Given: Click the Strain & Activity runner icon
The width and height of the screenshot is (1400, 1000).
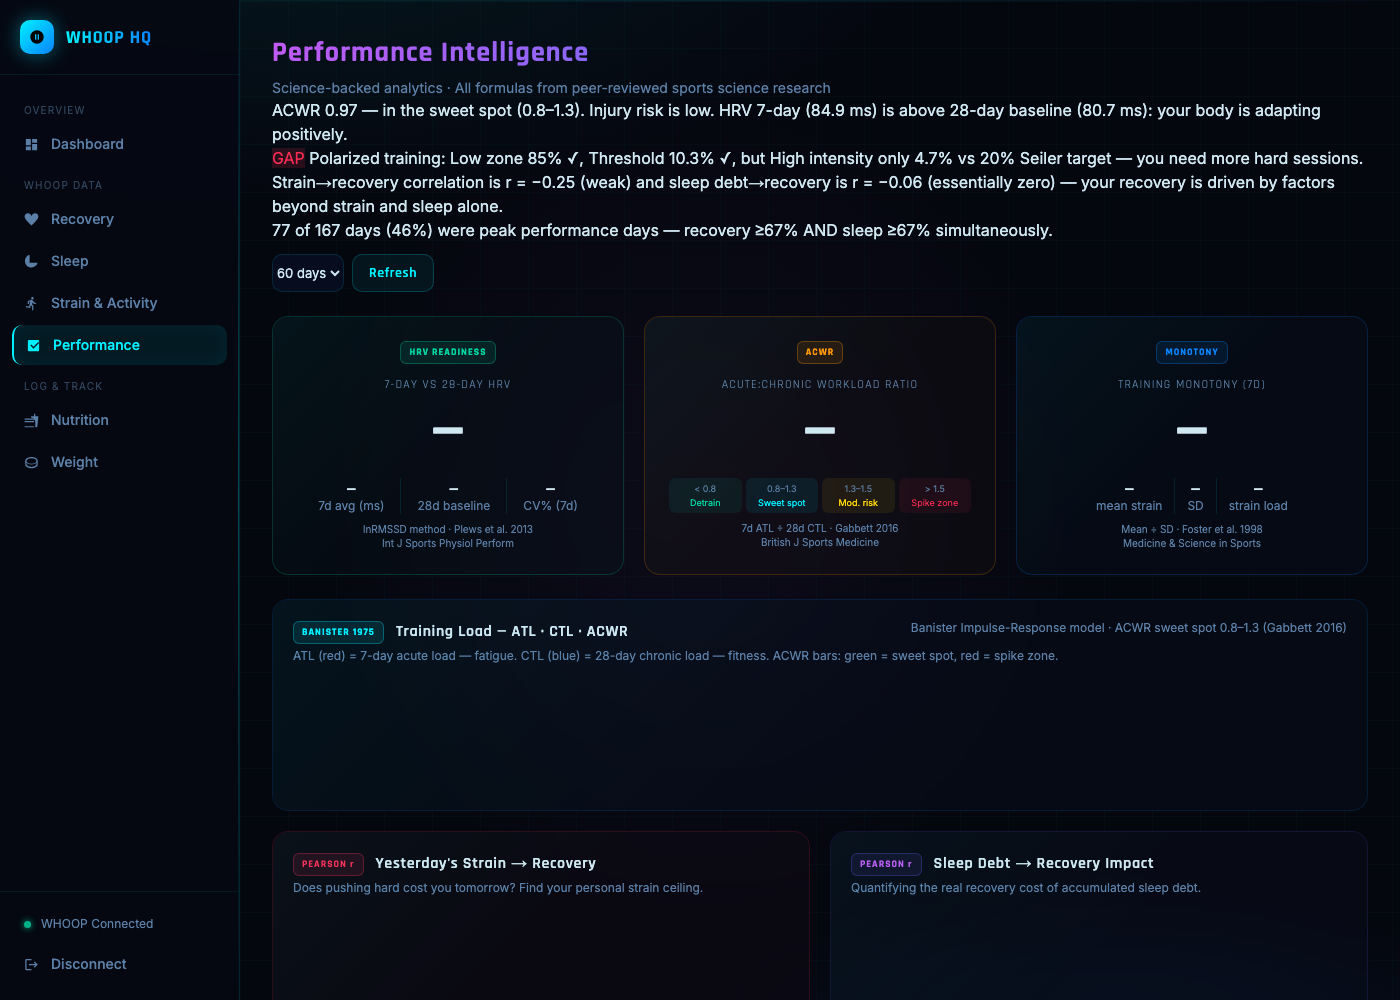Looking at the screenshot, I should pos(31,303).
